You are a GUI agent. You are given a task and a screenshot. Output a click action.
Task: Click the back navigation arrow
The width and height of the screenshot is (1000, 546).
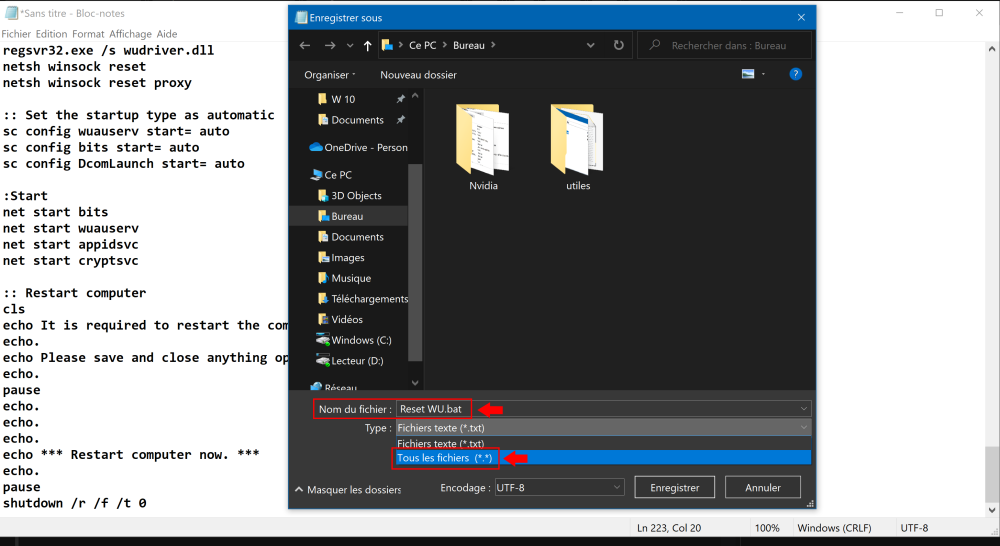[304, 45]
